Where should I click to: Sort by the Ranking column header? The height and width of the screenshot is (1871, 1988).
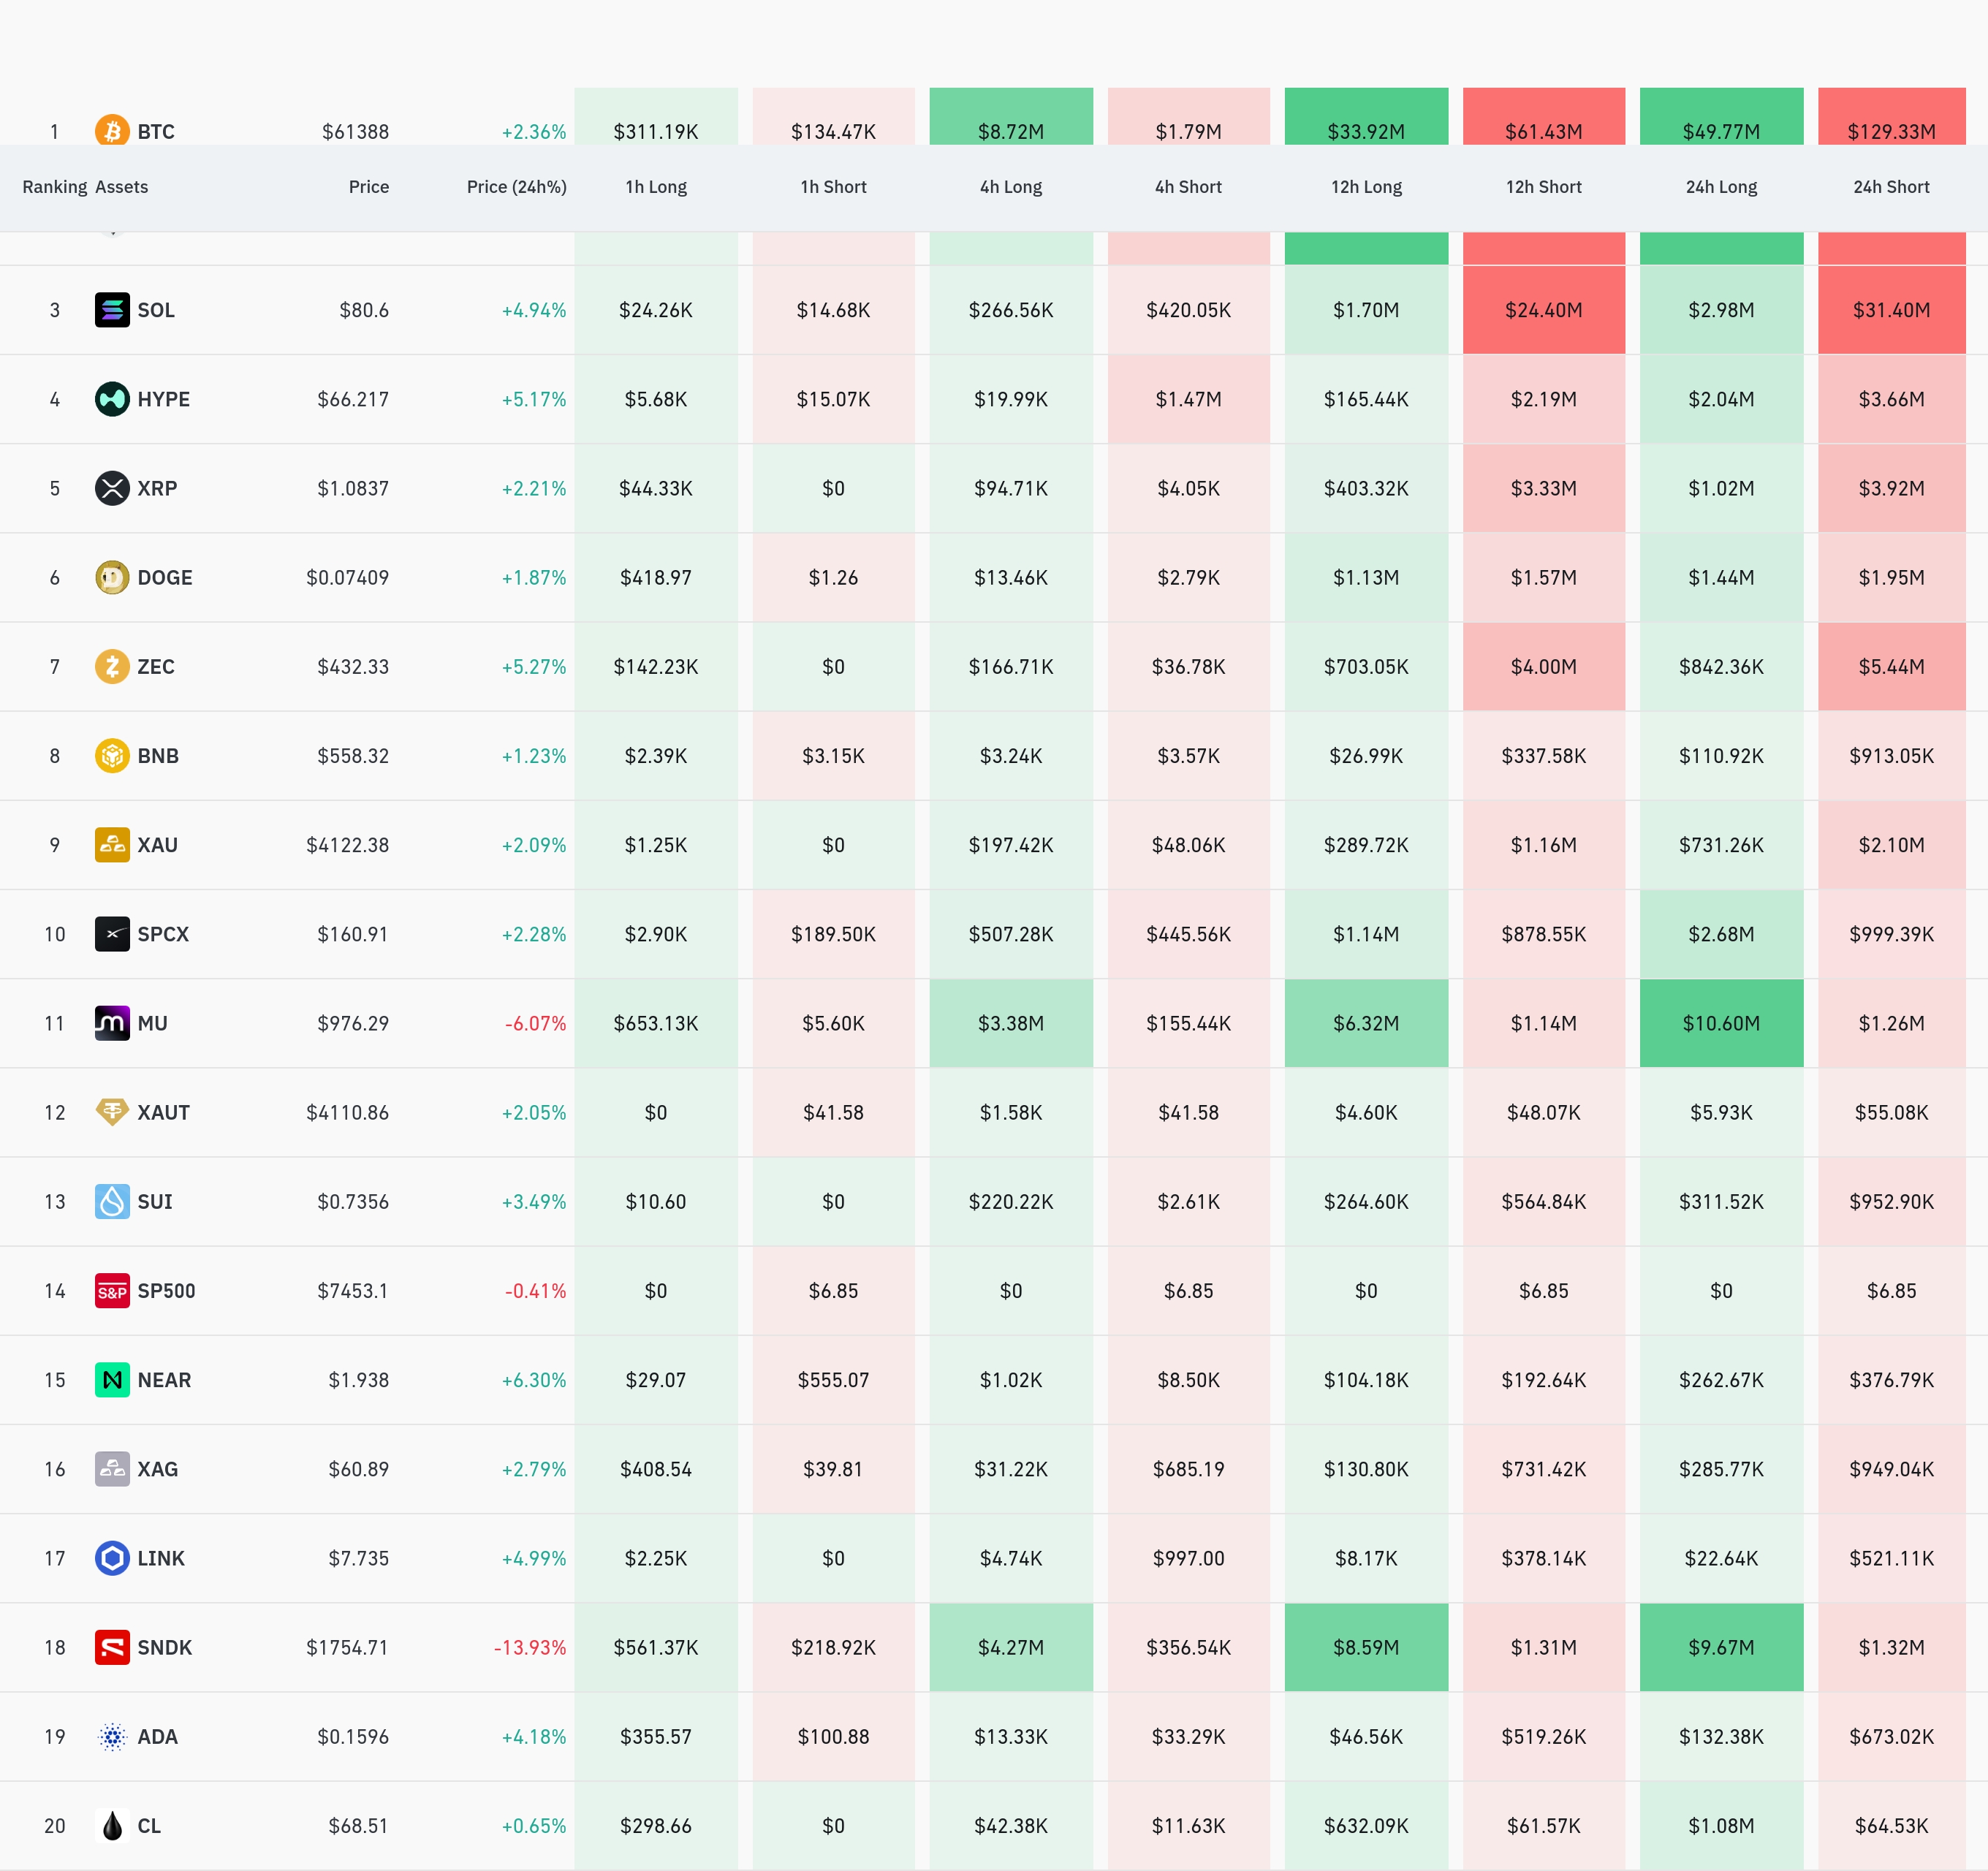pos(55,187)
